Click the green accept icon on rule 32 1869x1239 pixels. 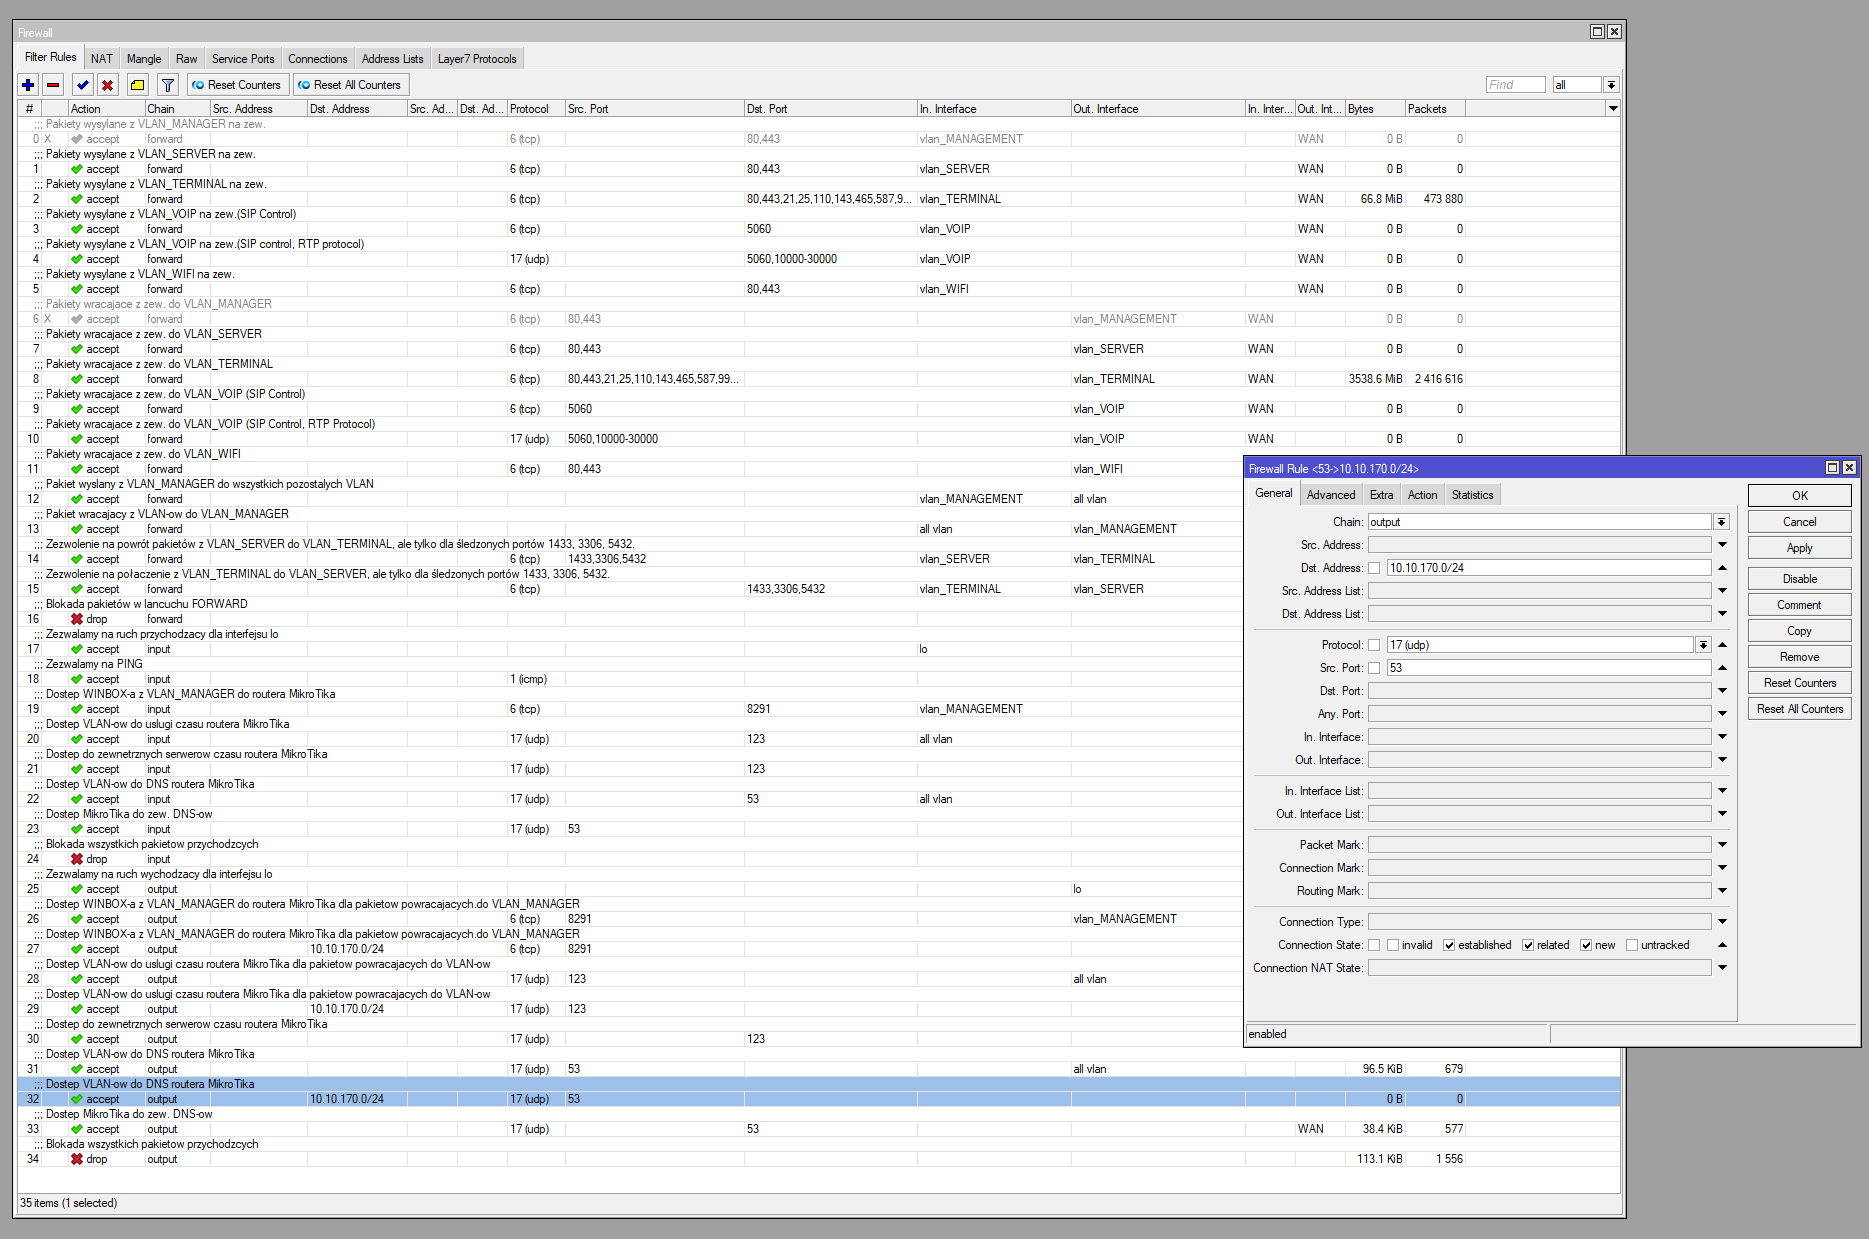77,1099
